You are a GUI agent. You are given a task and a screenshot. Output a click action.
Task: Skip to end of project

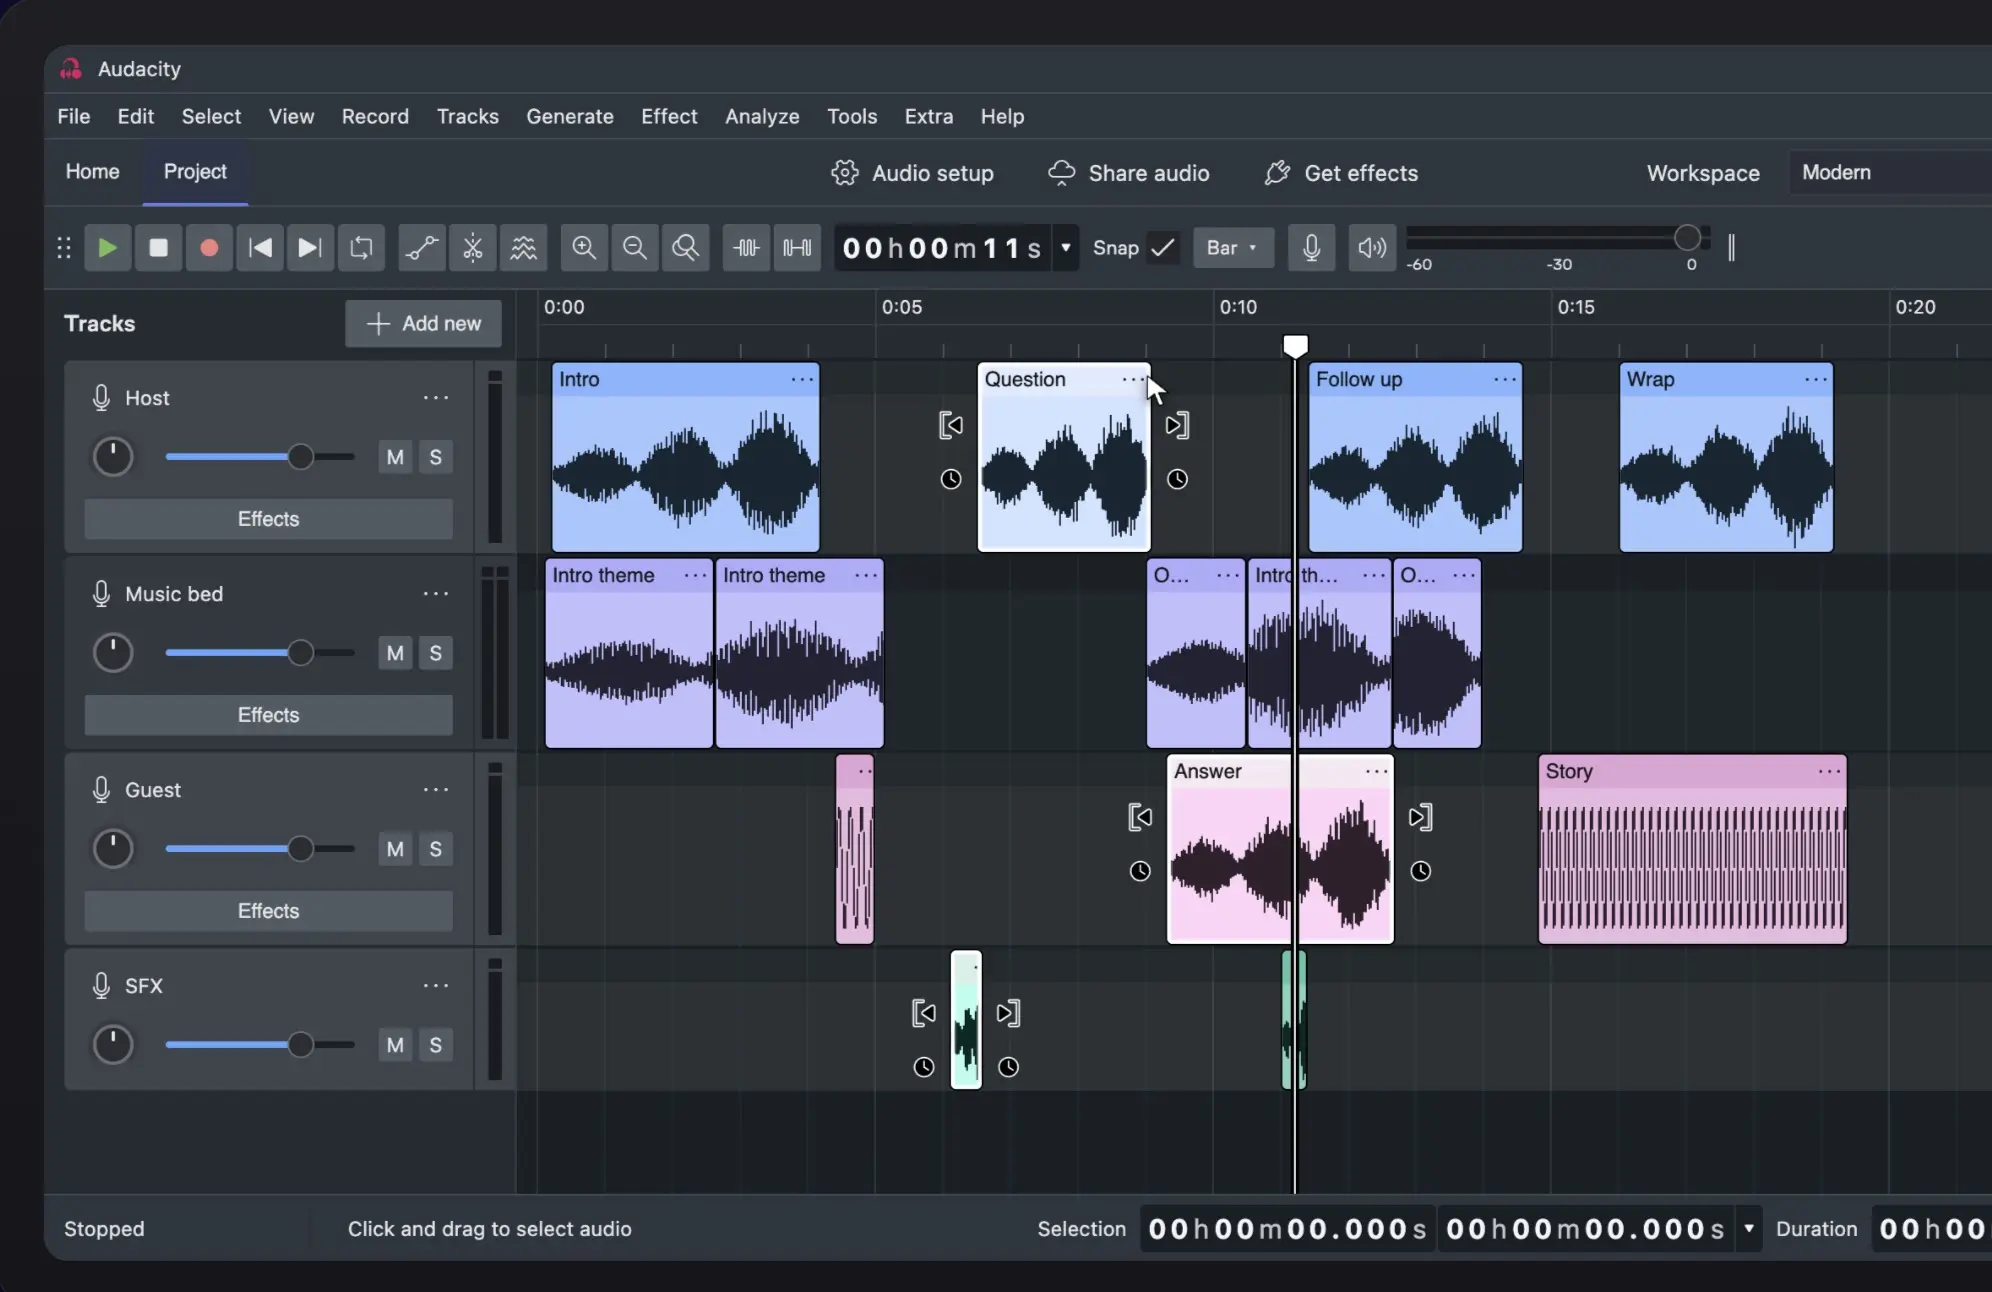[310, 248]
